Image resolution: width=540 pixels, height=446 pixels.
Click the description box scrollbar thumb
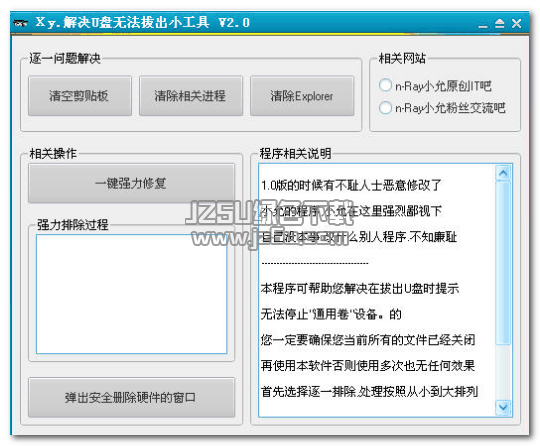coord(503,263)
